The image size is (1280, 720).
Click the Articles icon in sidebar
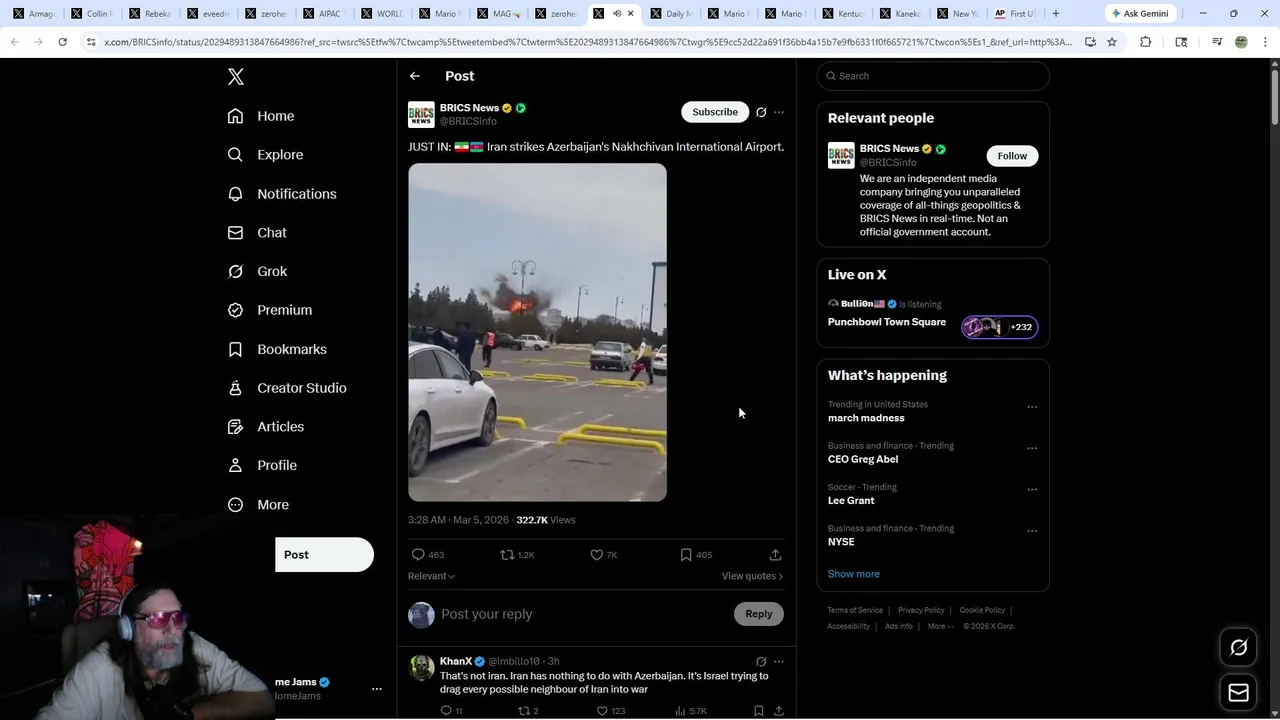235,427
